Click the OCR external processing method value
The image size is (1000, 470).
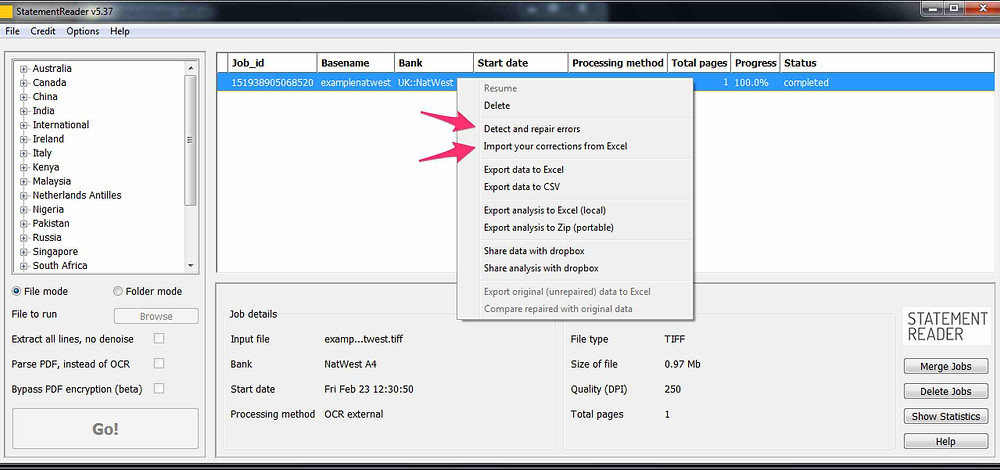pos(354,414)
